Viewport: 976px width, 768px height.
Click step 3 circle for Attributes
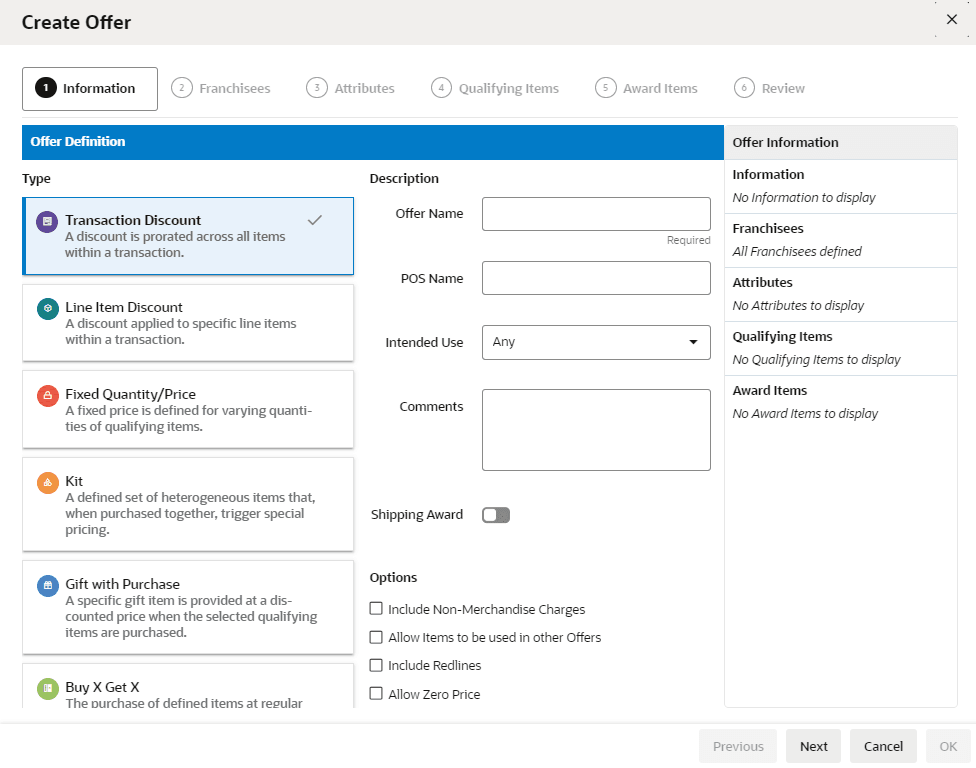tap(317, 88)
